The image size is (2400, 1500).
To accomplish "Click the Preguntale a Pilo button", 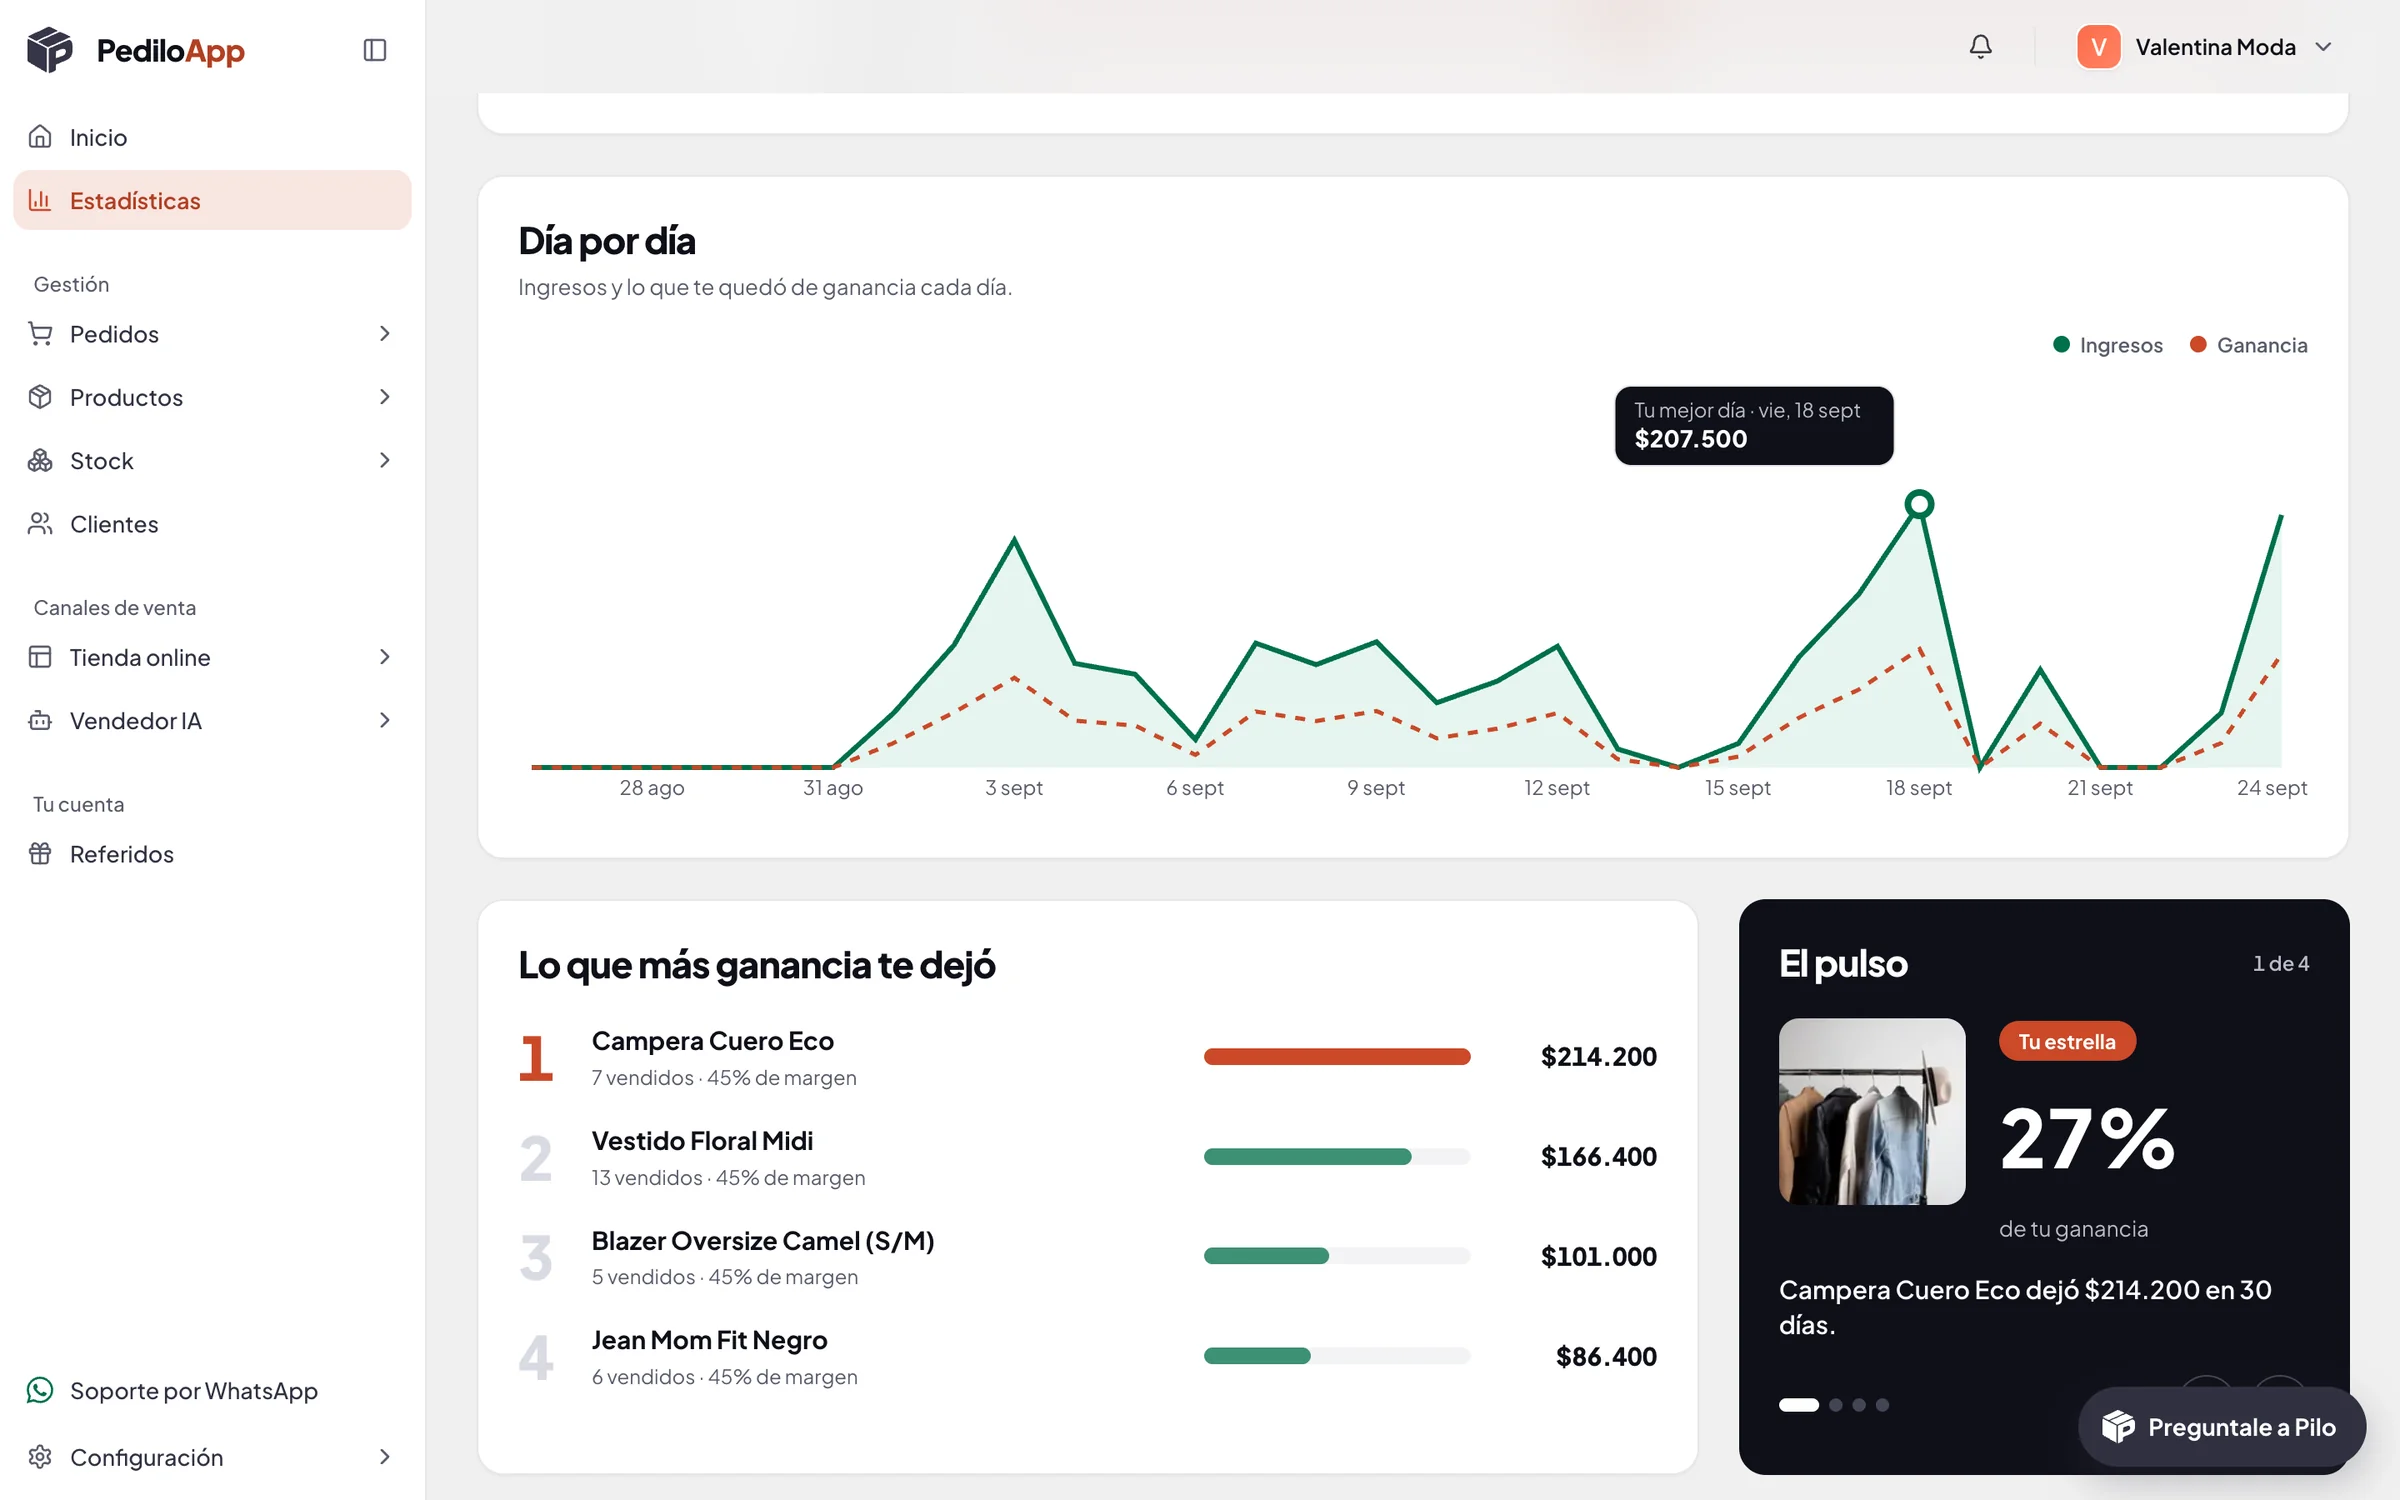I will pyautogui.click(x=2222, y=1427).
